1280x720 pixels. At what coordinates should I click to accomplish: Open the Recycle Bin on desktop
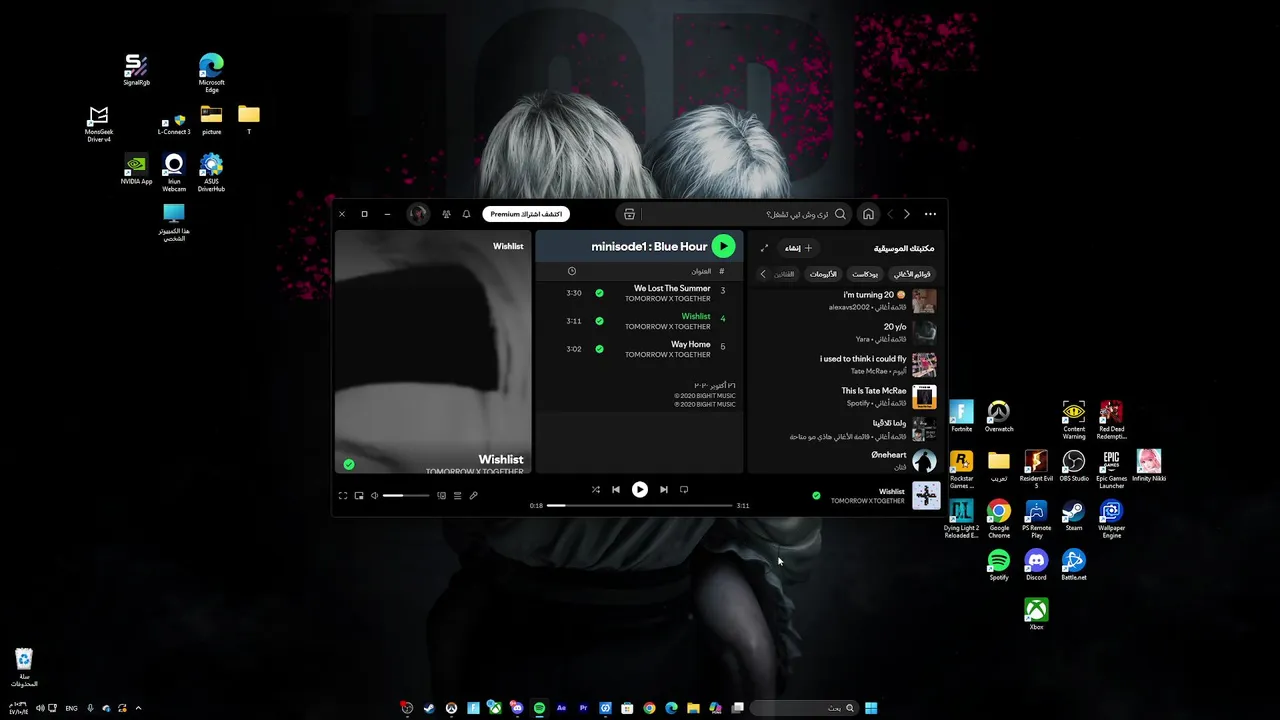(24, 667)
